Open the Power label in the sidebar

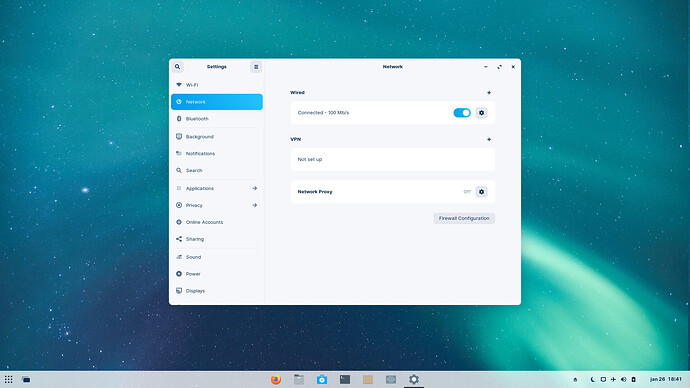pos(193,274)
